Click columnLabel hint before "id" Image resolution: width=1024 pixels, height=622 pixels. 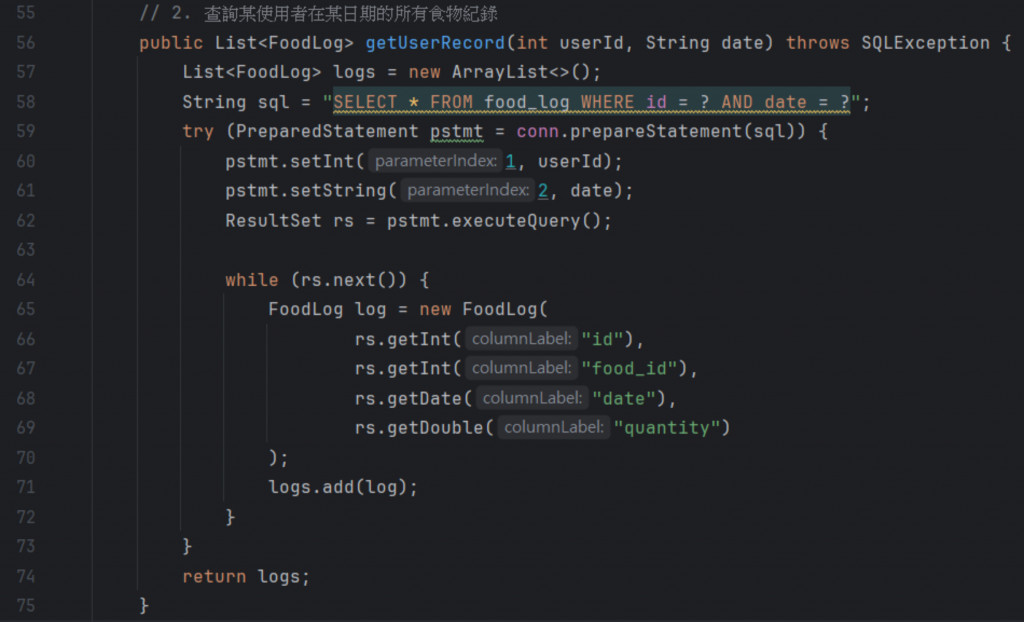pos(521,339)
